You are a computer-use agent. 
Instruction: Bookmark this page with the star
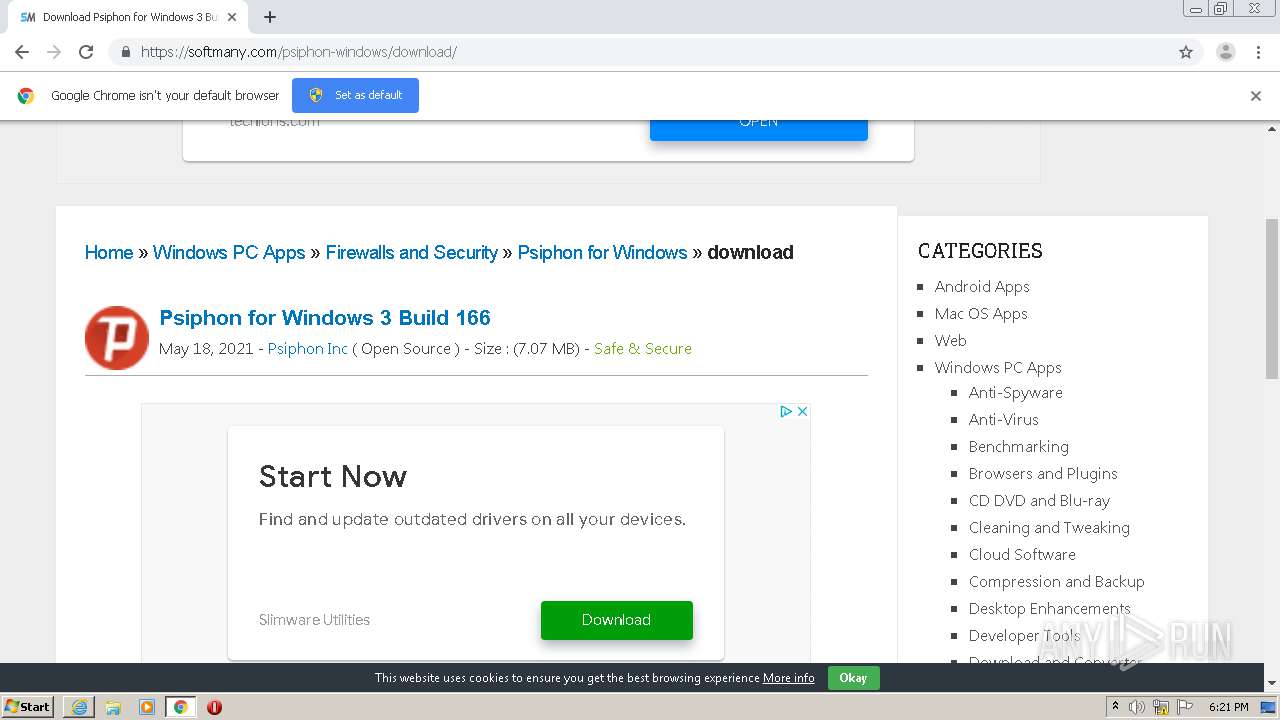tap(1186, 52)
